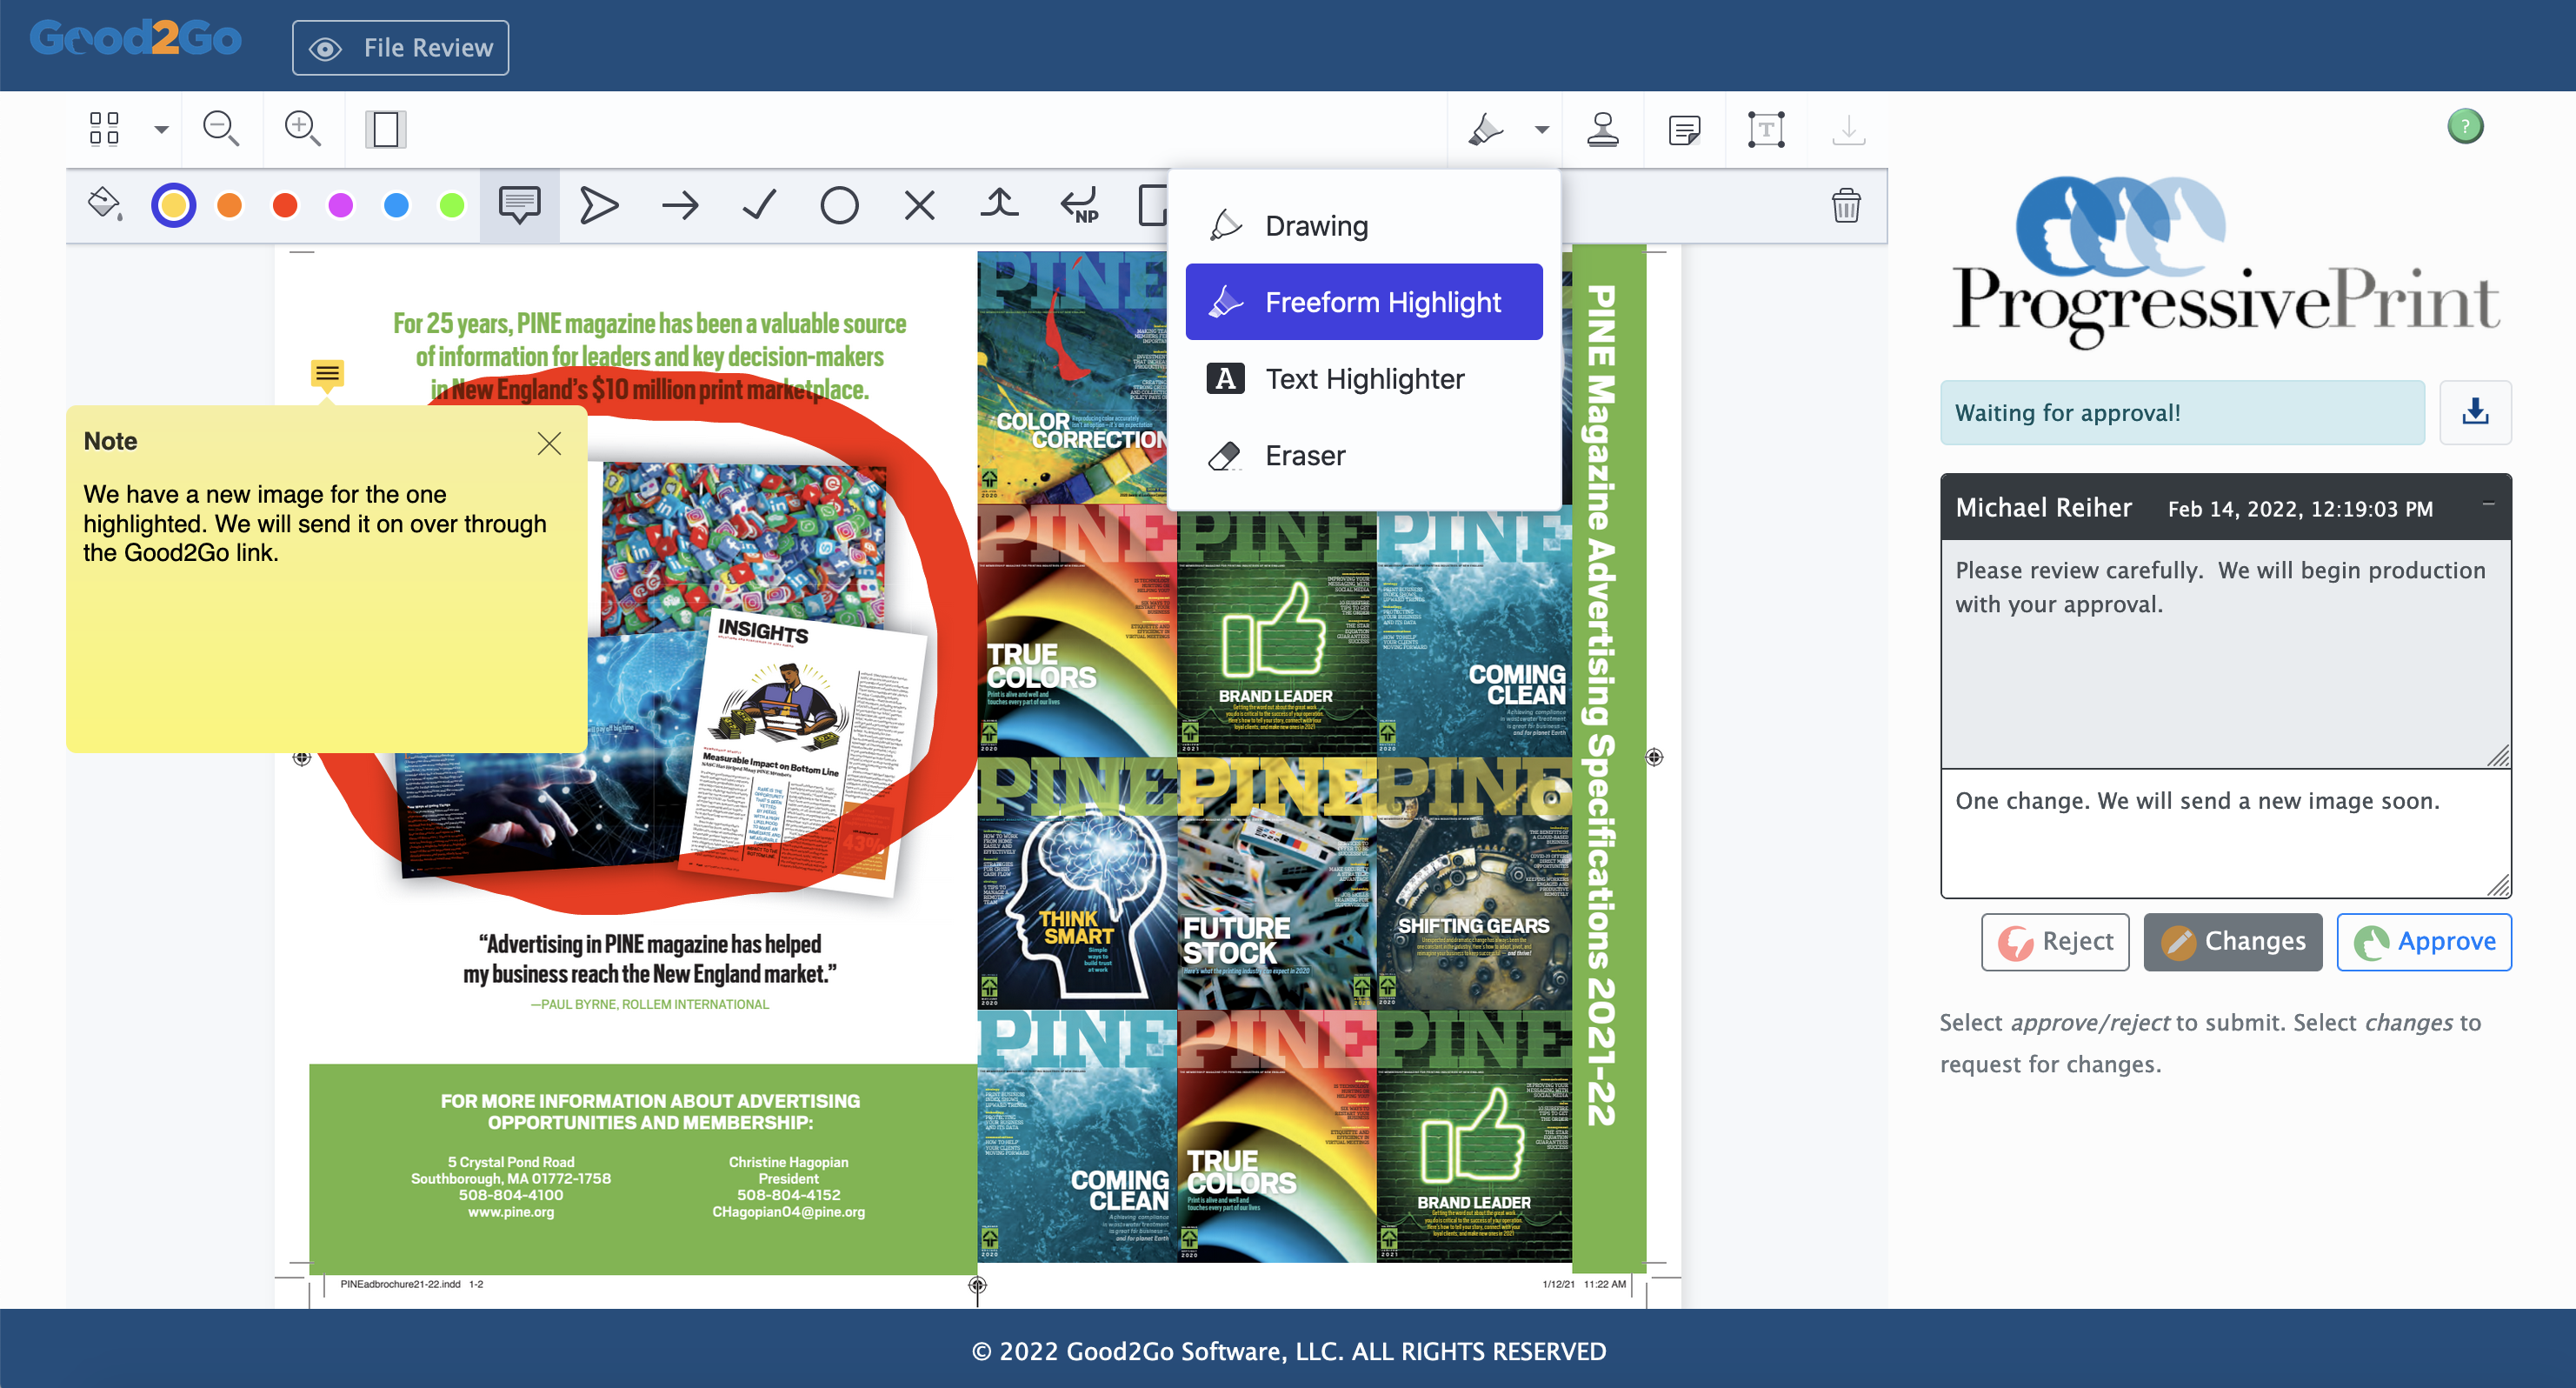Image resolution: width=2576 pixels, height=1388 pixels.
Task: Select the X cross mark tool
Action: click(919, 206)
